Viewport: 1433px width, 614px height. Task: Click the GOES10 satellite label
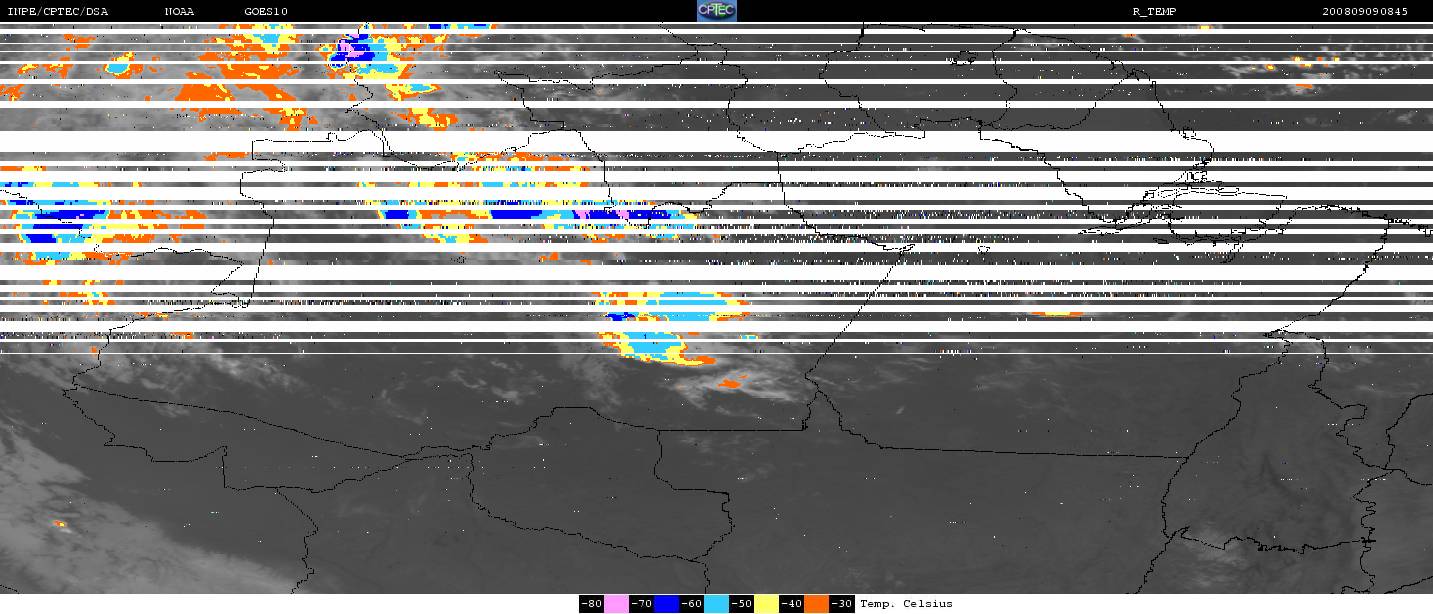(265, 12)
